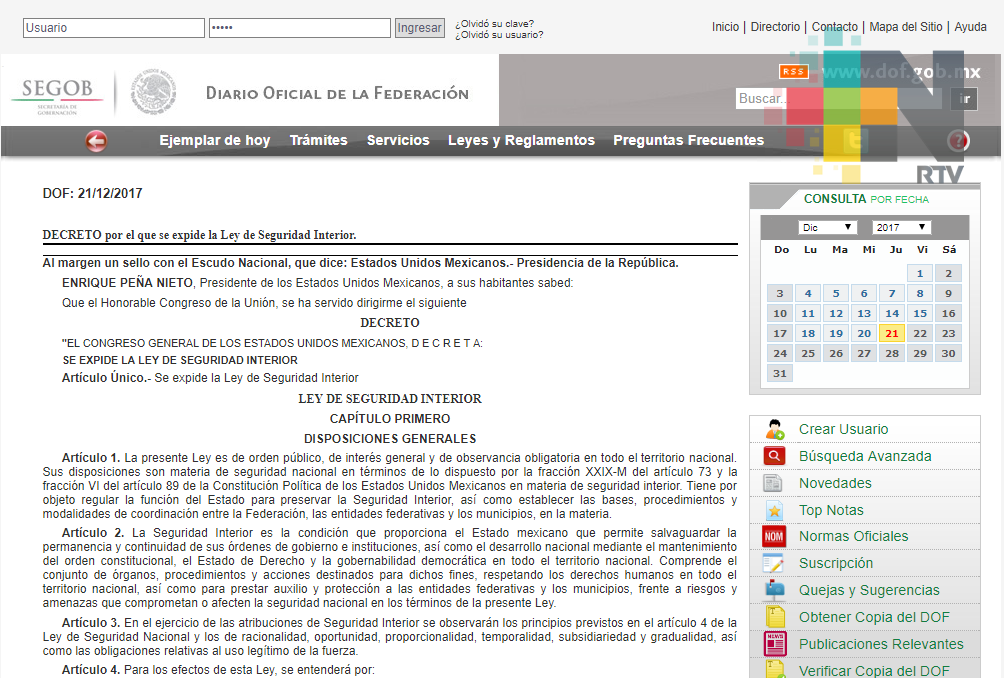Screen dimensions: 1004x678
Task: Open the Contacto link
Action: (x=835, y=27)
